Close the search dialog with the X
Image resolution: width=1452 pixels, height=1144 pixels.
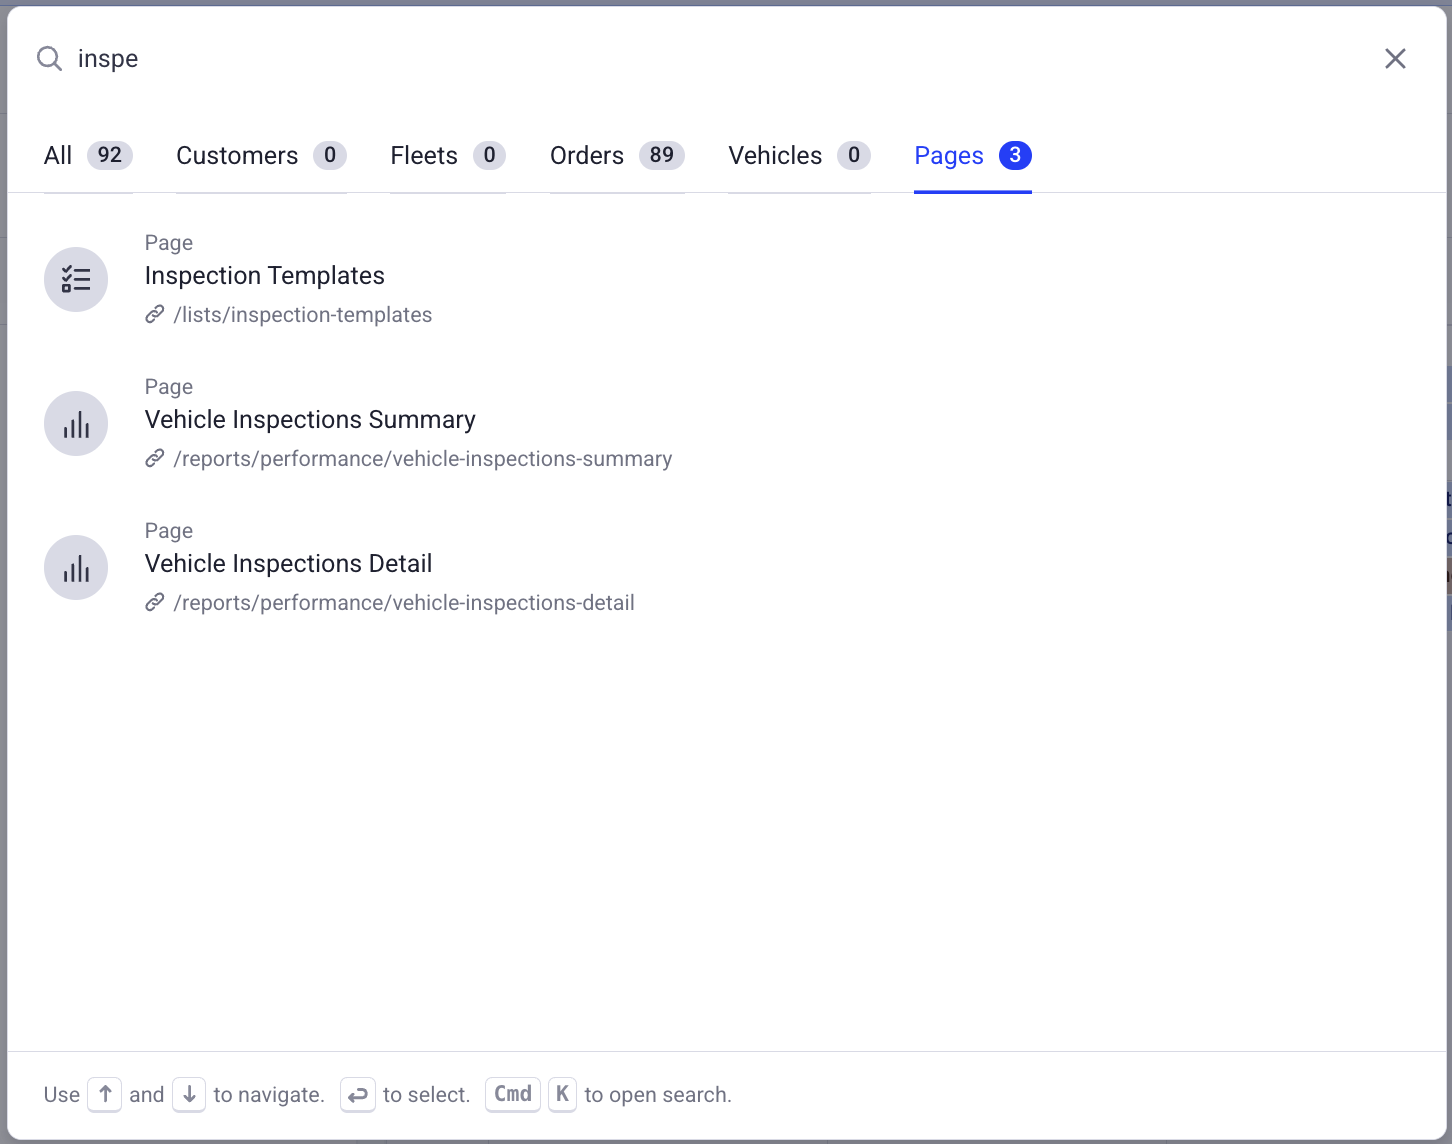(x=1395, y=59)
